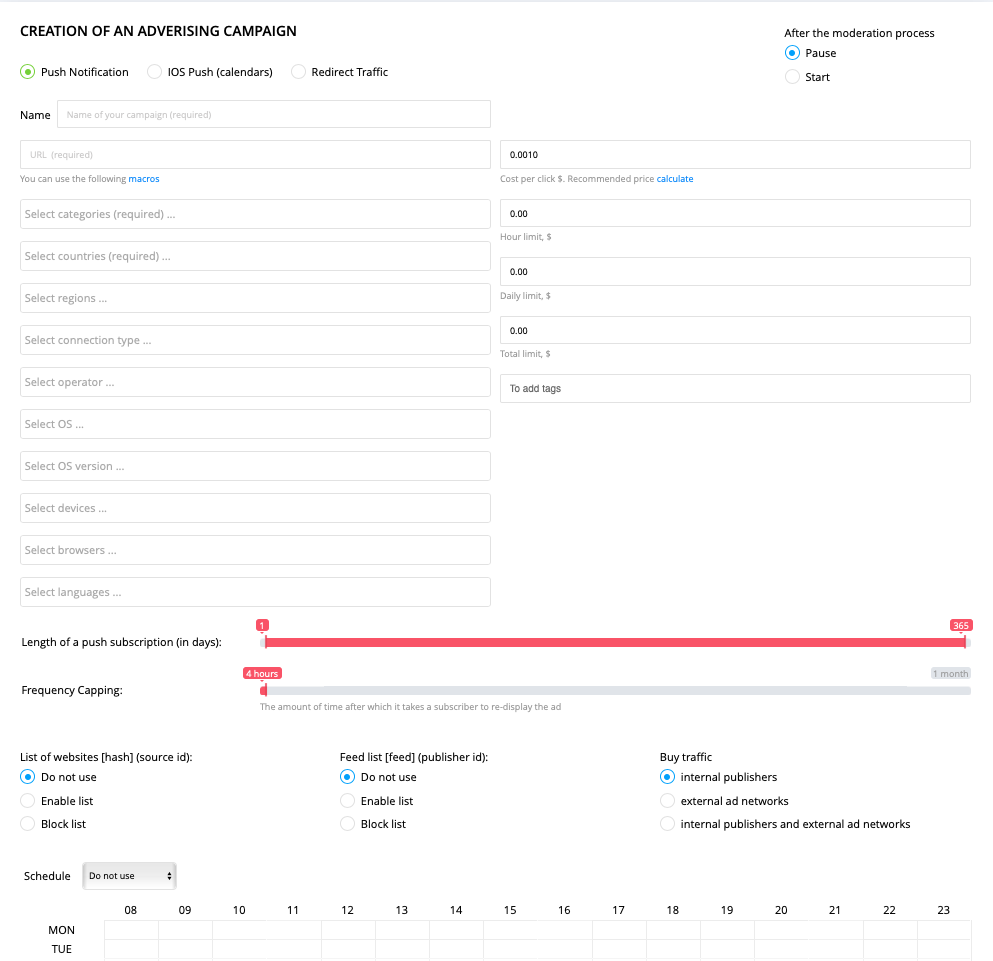
Task: Open the Select categories dropdown
Action: click(x=255, y=214)
